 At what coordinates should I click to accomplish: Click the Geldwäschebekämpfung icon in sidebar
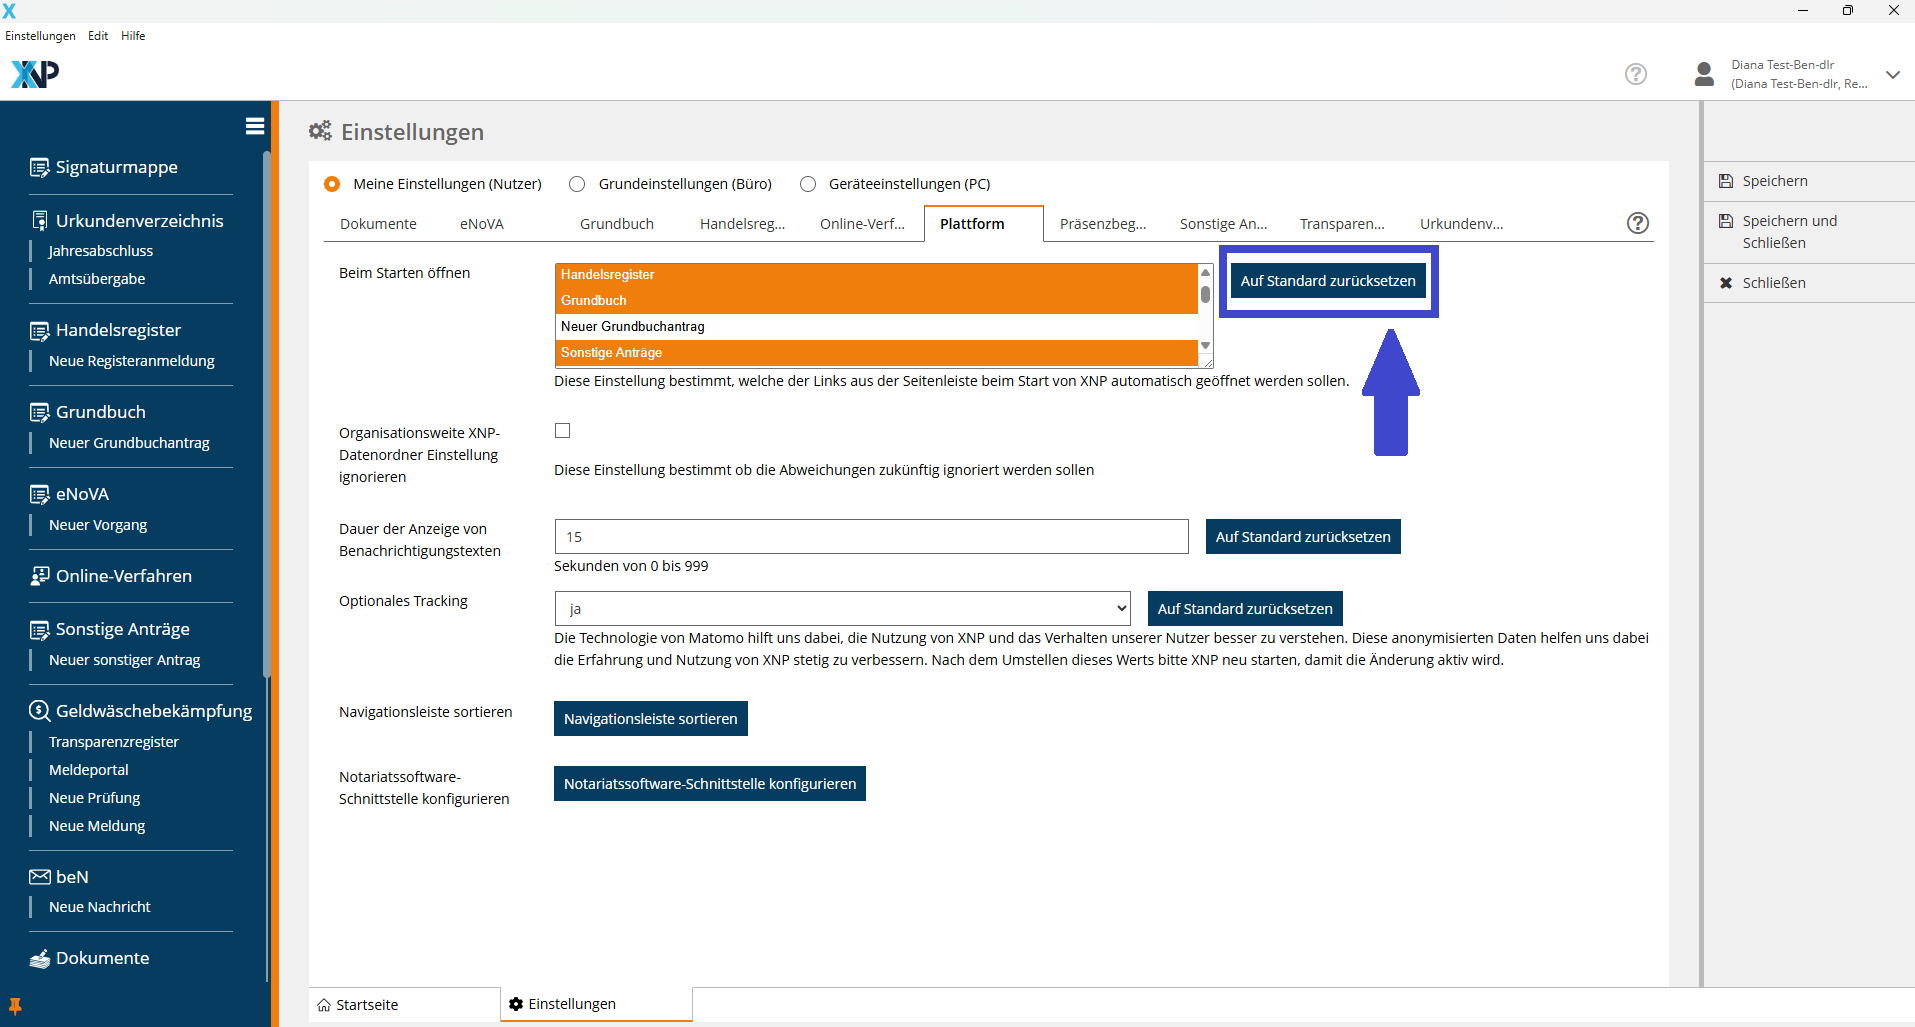pos(39,711)
